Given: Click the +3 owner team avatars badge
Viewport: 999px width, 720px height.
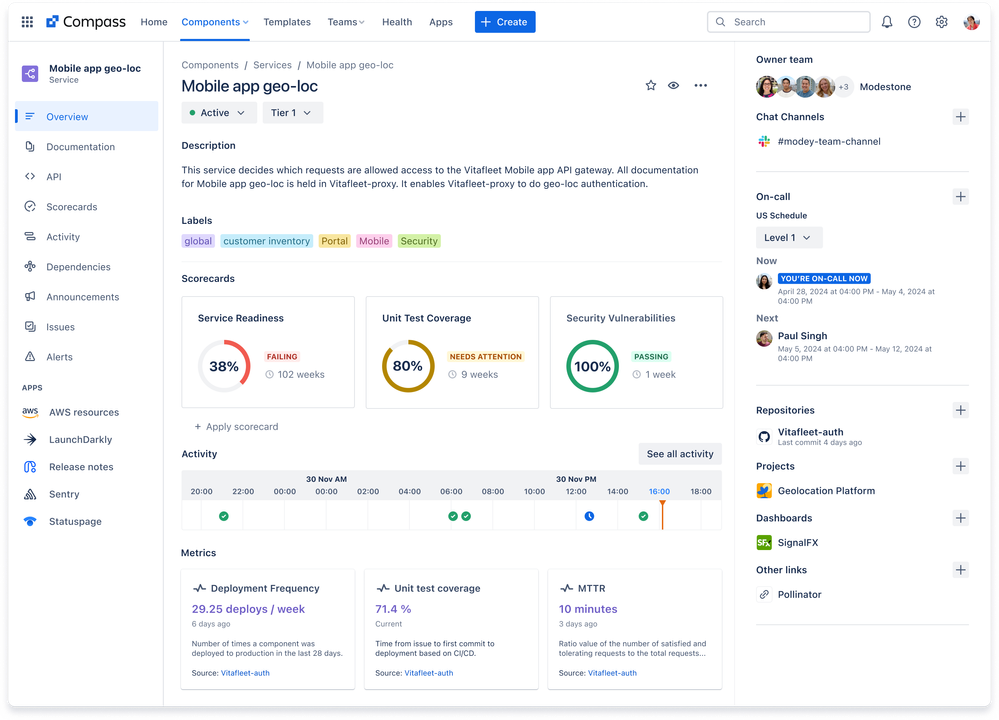Looking at the screenshot, I should pos(843,87).
